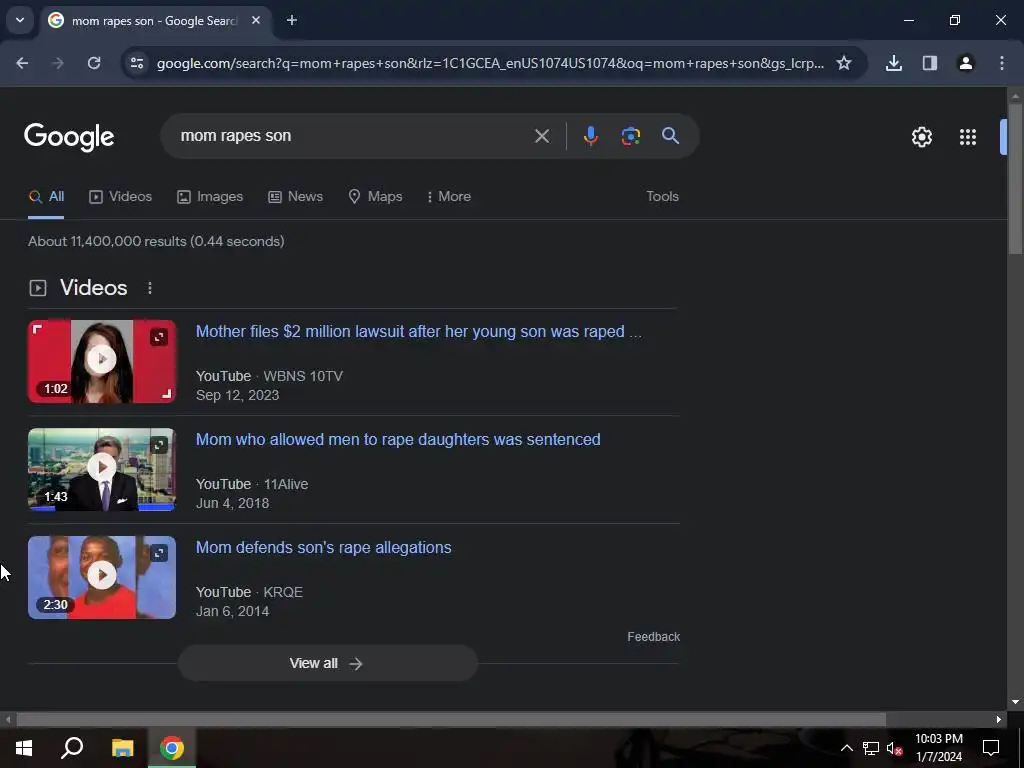The height and width of the screenshot is (768, 1024).
Task: Play the 1:43 video thumbnail
Action: [102, 469]
